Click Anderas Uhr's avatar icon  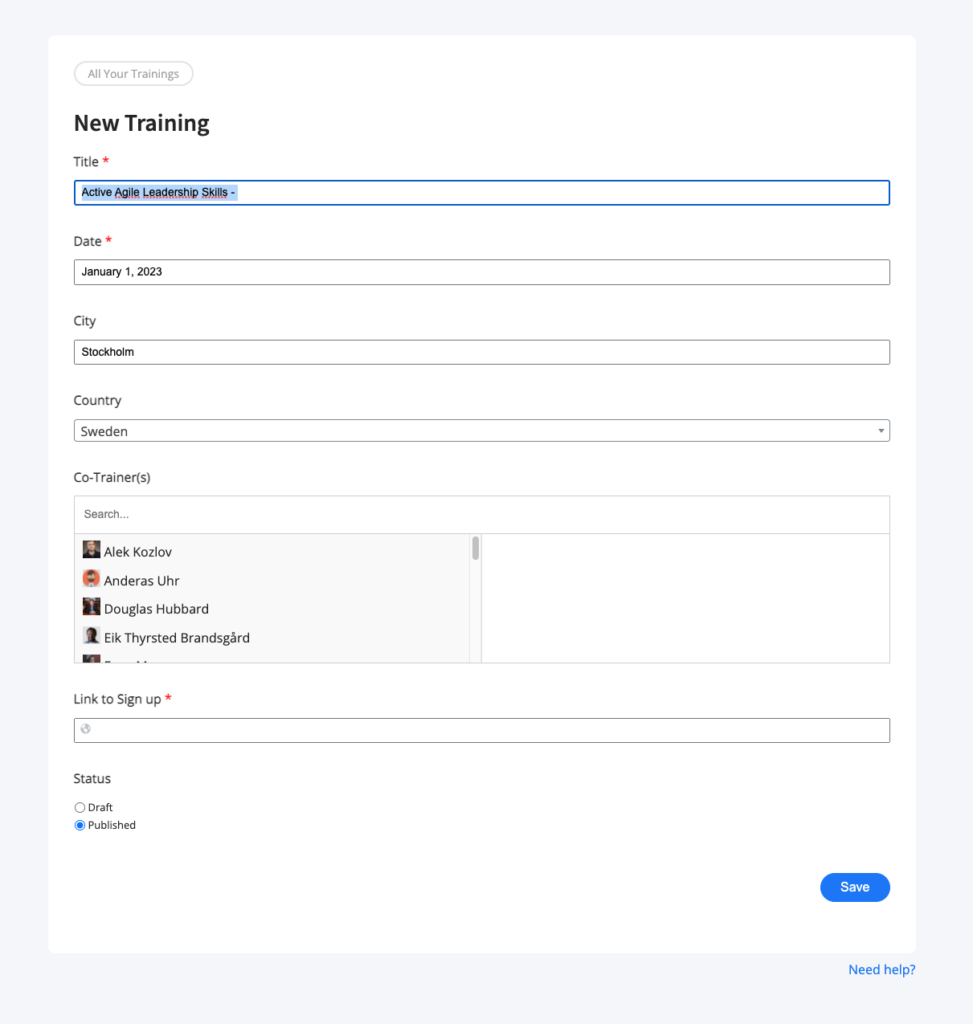coord(91,578)
